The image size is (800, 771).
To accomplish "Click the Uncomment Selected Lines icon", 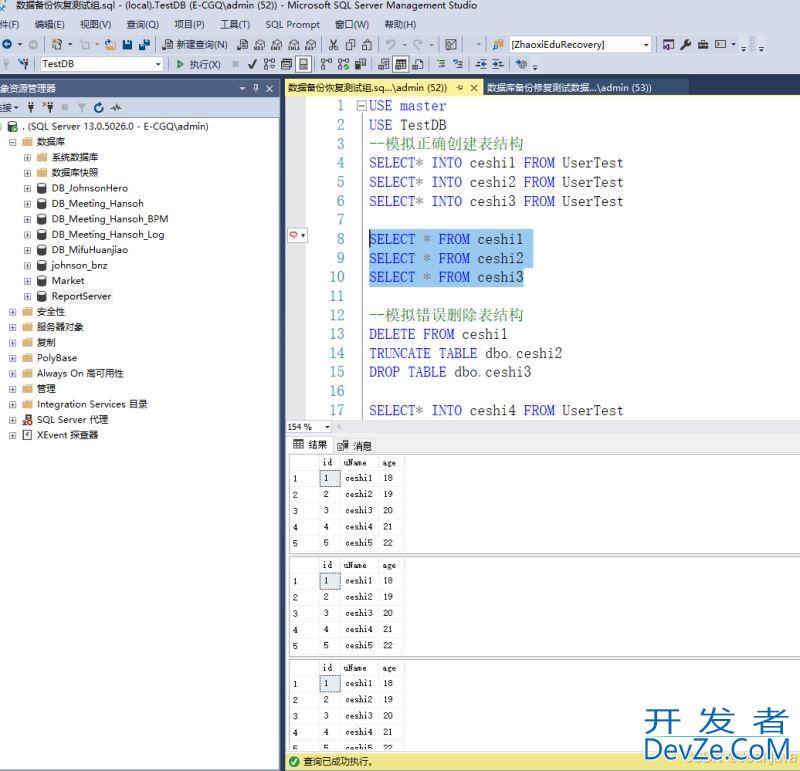I will (458, 64).
